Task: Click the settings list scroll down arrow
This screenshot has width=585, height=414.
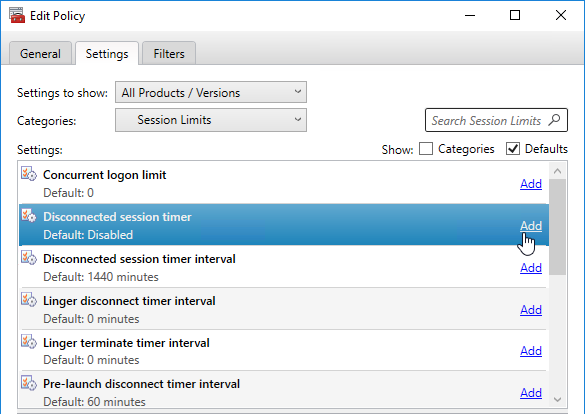Action: pos(557,399)
